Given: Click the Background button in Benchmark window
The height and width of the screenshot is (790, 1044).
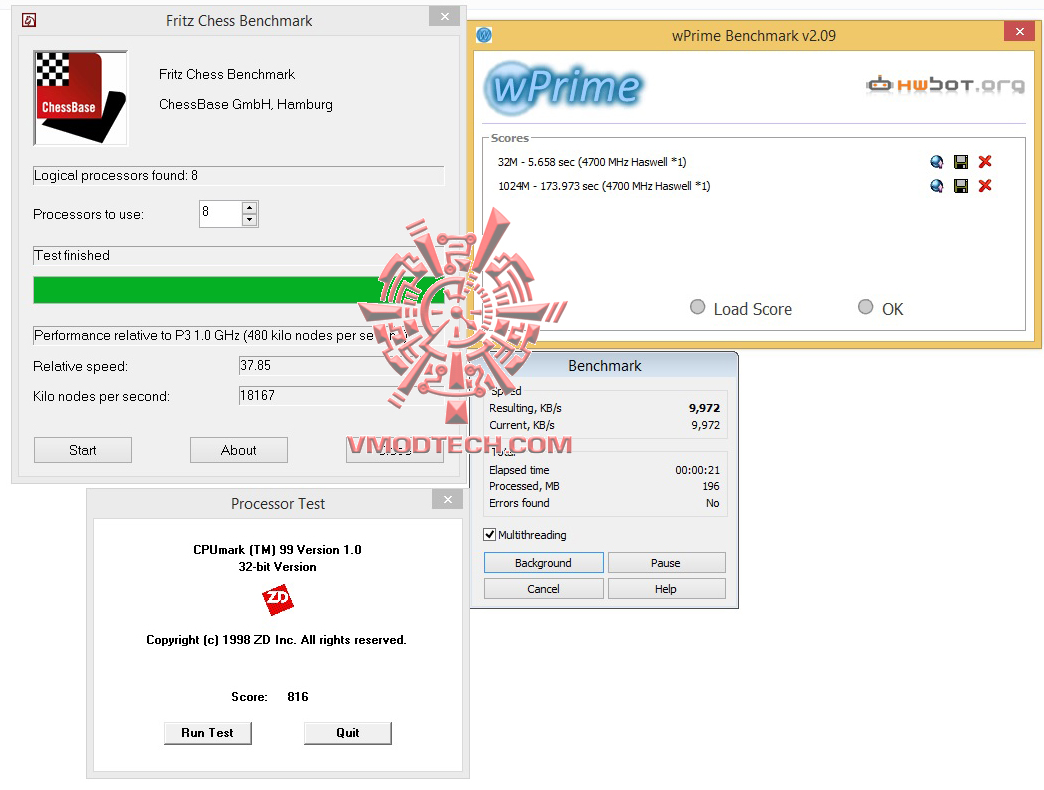Looking at the screenshot, I should [x=543, y=562].
